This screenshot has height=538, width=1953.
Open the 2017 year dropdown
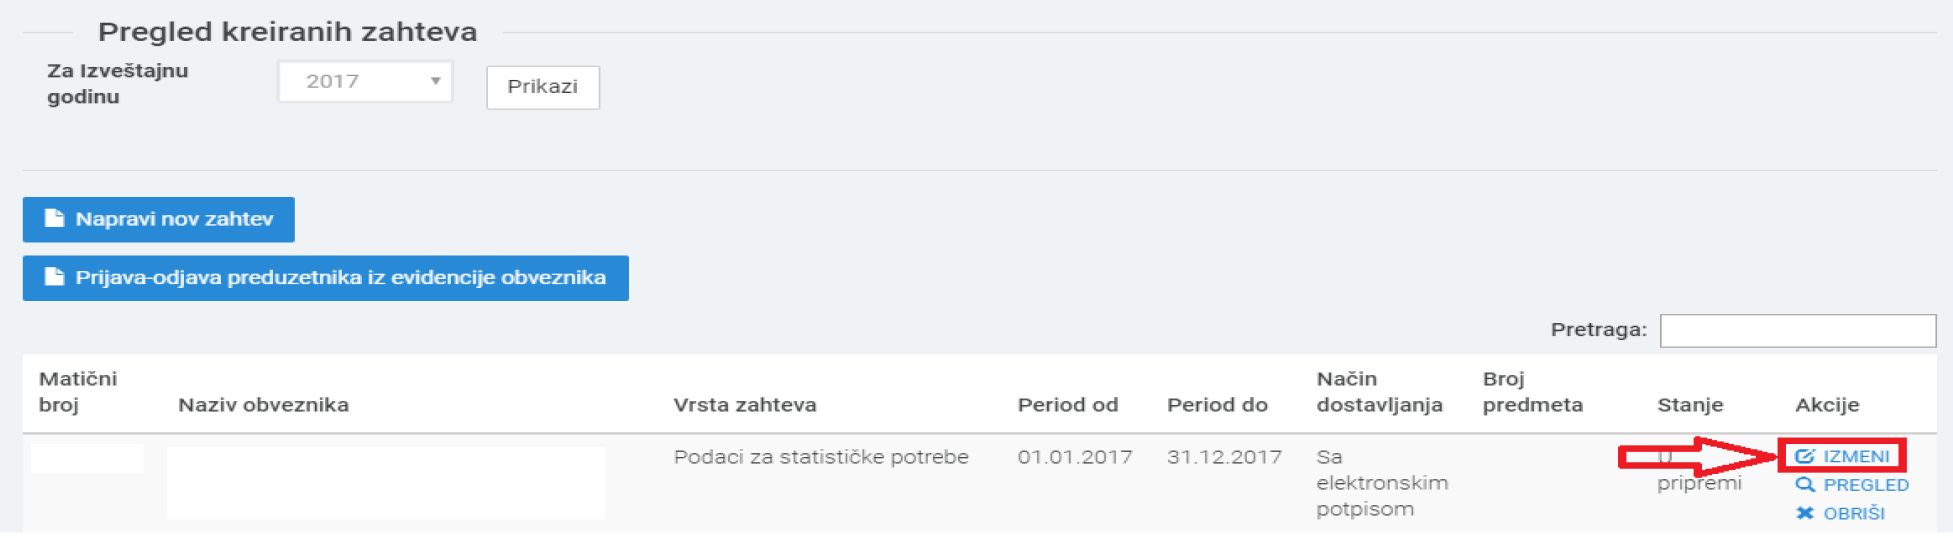[x=365, y=82]
